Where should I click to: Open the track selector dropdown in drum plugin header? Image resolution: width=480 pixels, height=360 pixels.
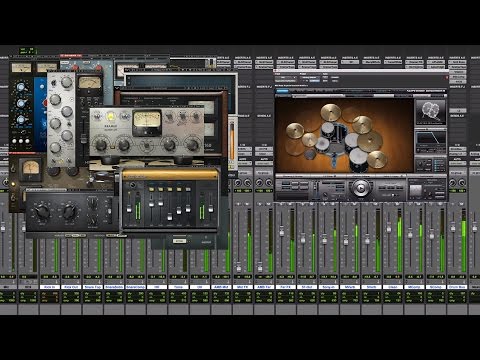tap(285, 79)
